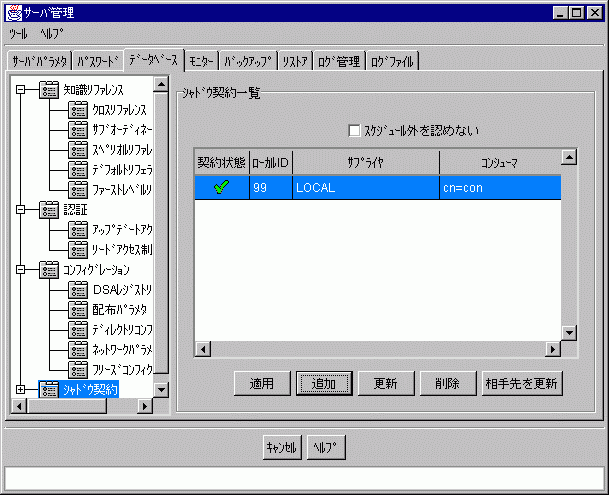Click the キャンセル button

pyautogui.click(x=282, y=448)
